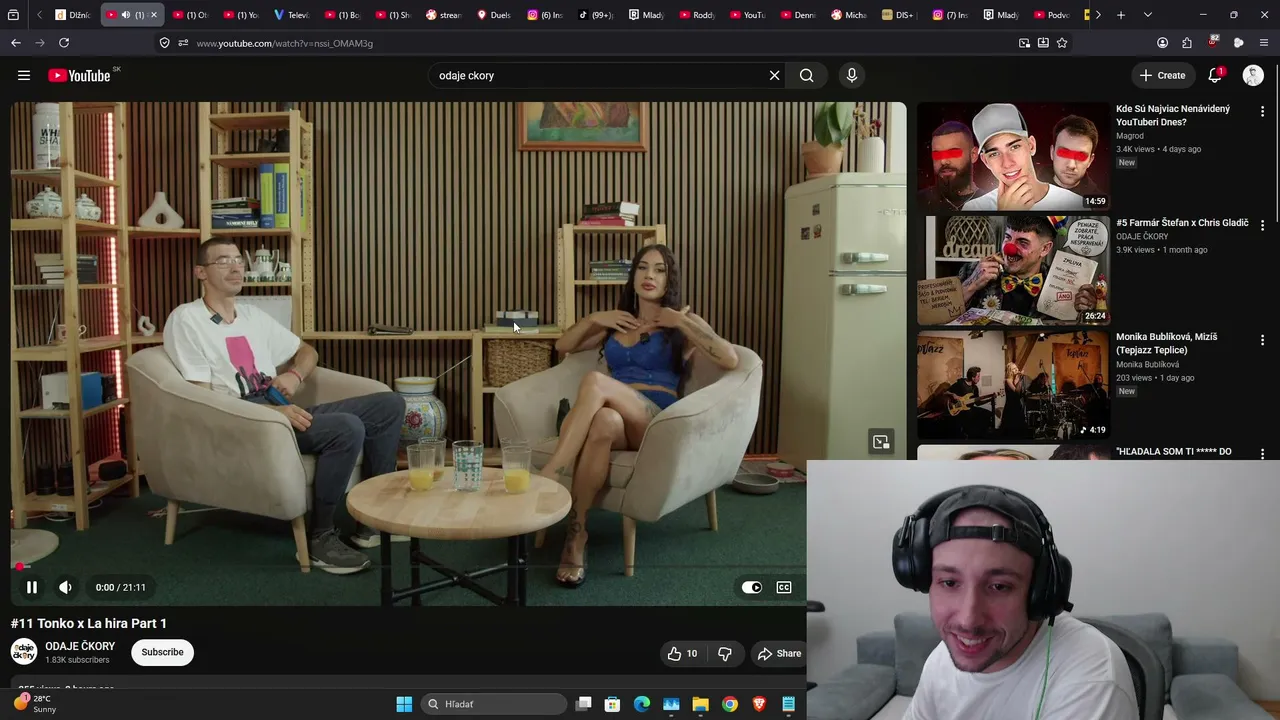Click the address bar URL

[x=285, y=43]
